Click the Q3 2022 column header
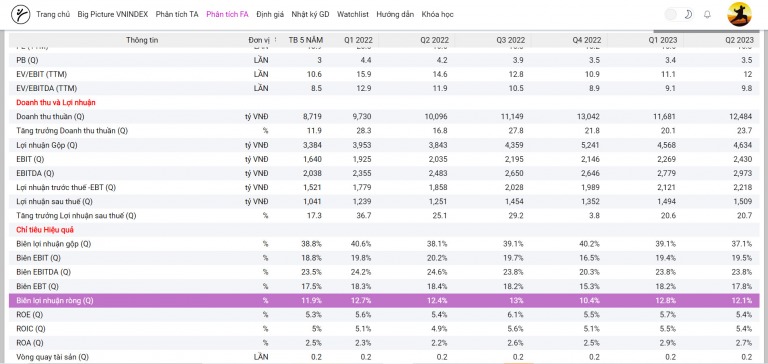This screenshot has width=768, height=364. 510,40
